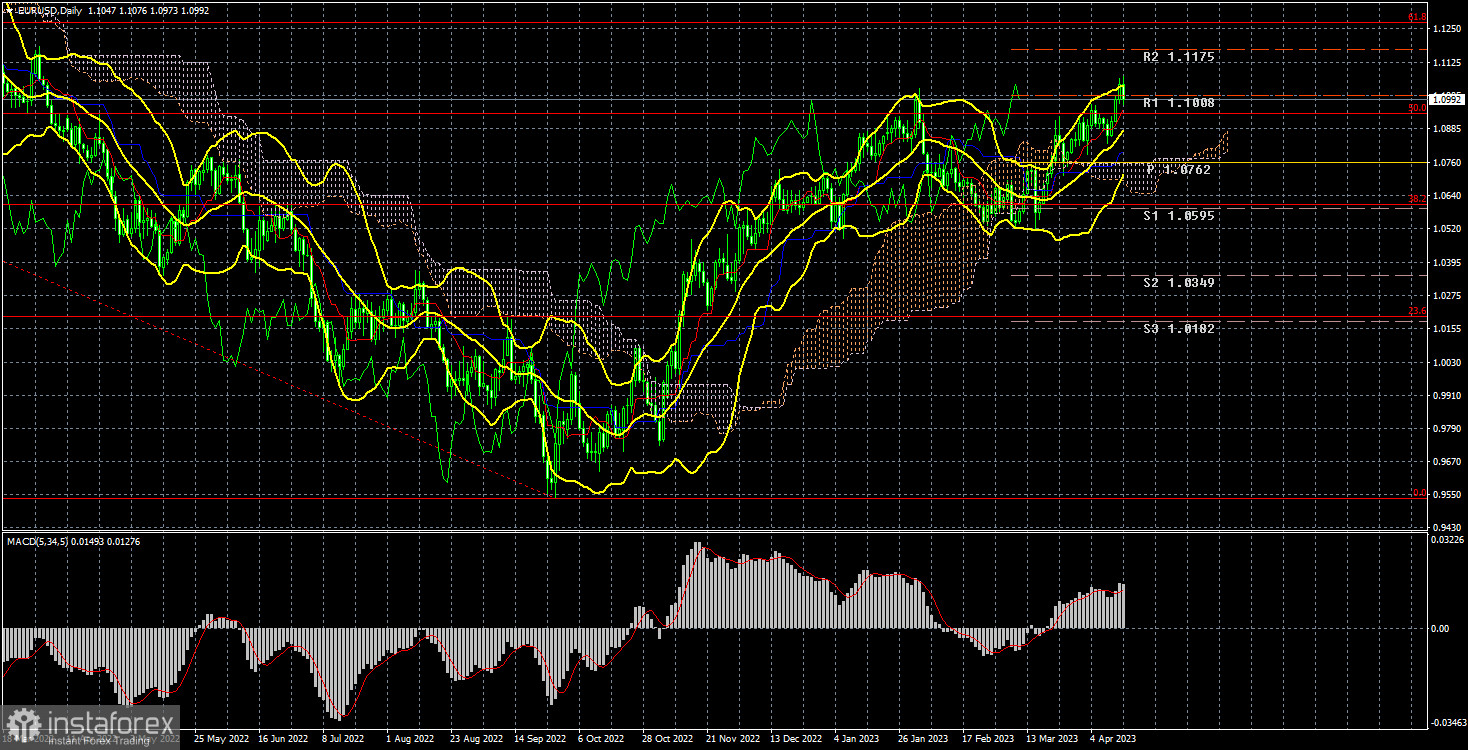Click the 1.1250 price axis value
The width and height of the screenshot is (1468, 750).
point(1446,29)
